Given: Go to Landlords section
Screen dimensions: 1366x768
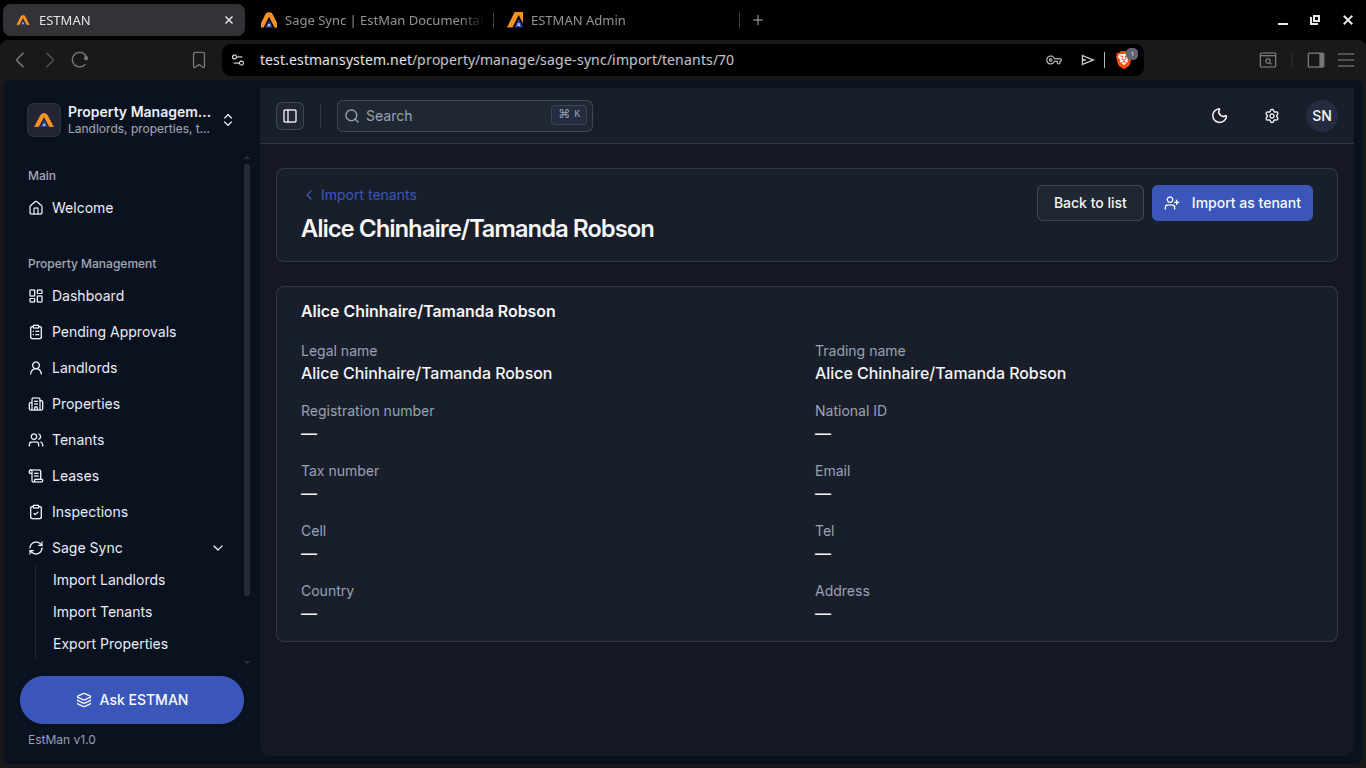Looking at the screenshot, I should (x=84, y=368).
